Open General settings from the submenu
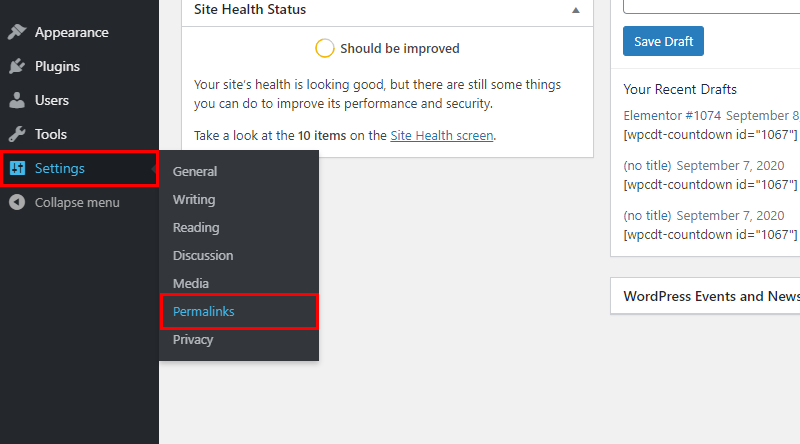Viewport: 800px width, 444px height. point(195,171)
